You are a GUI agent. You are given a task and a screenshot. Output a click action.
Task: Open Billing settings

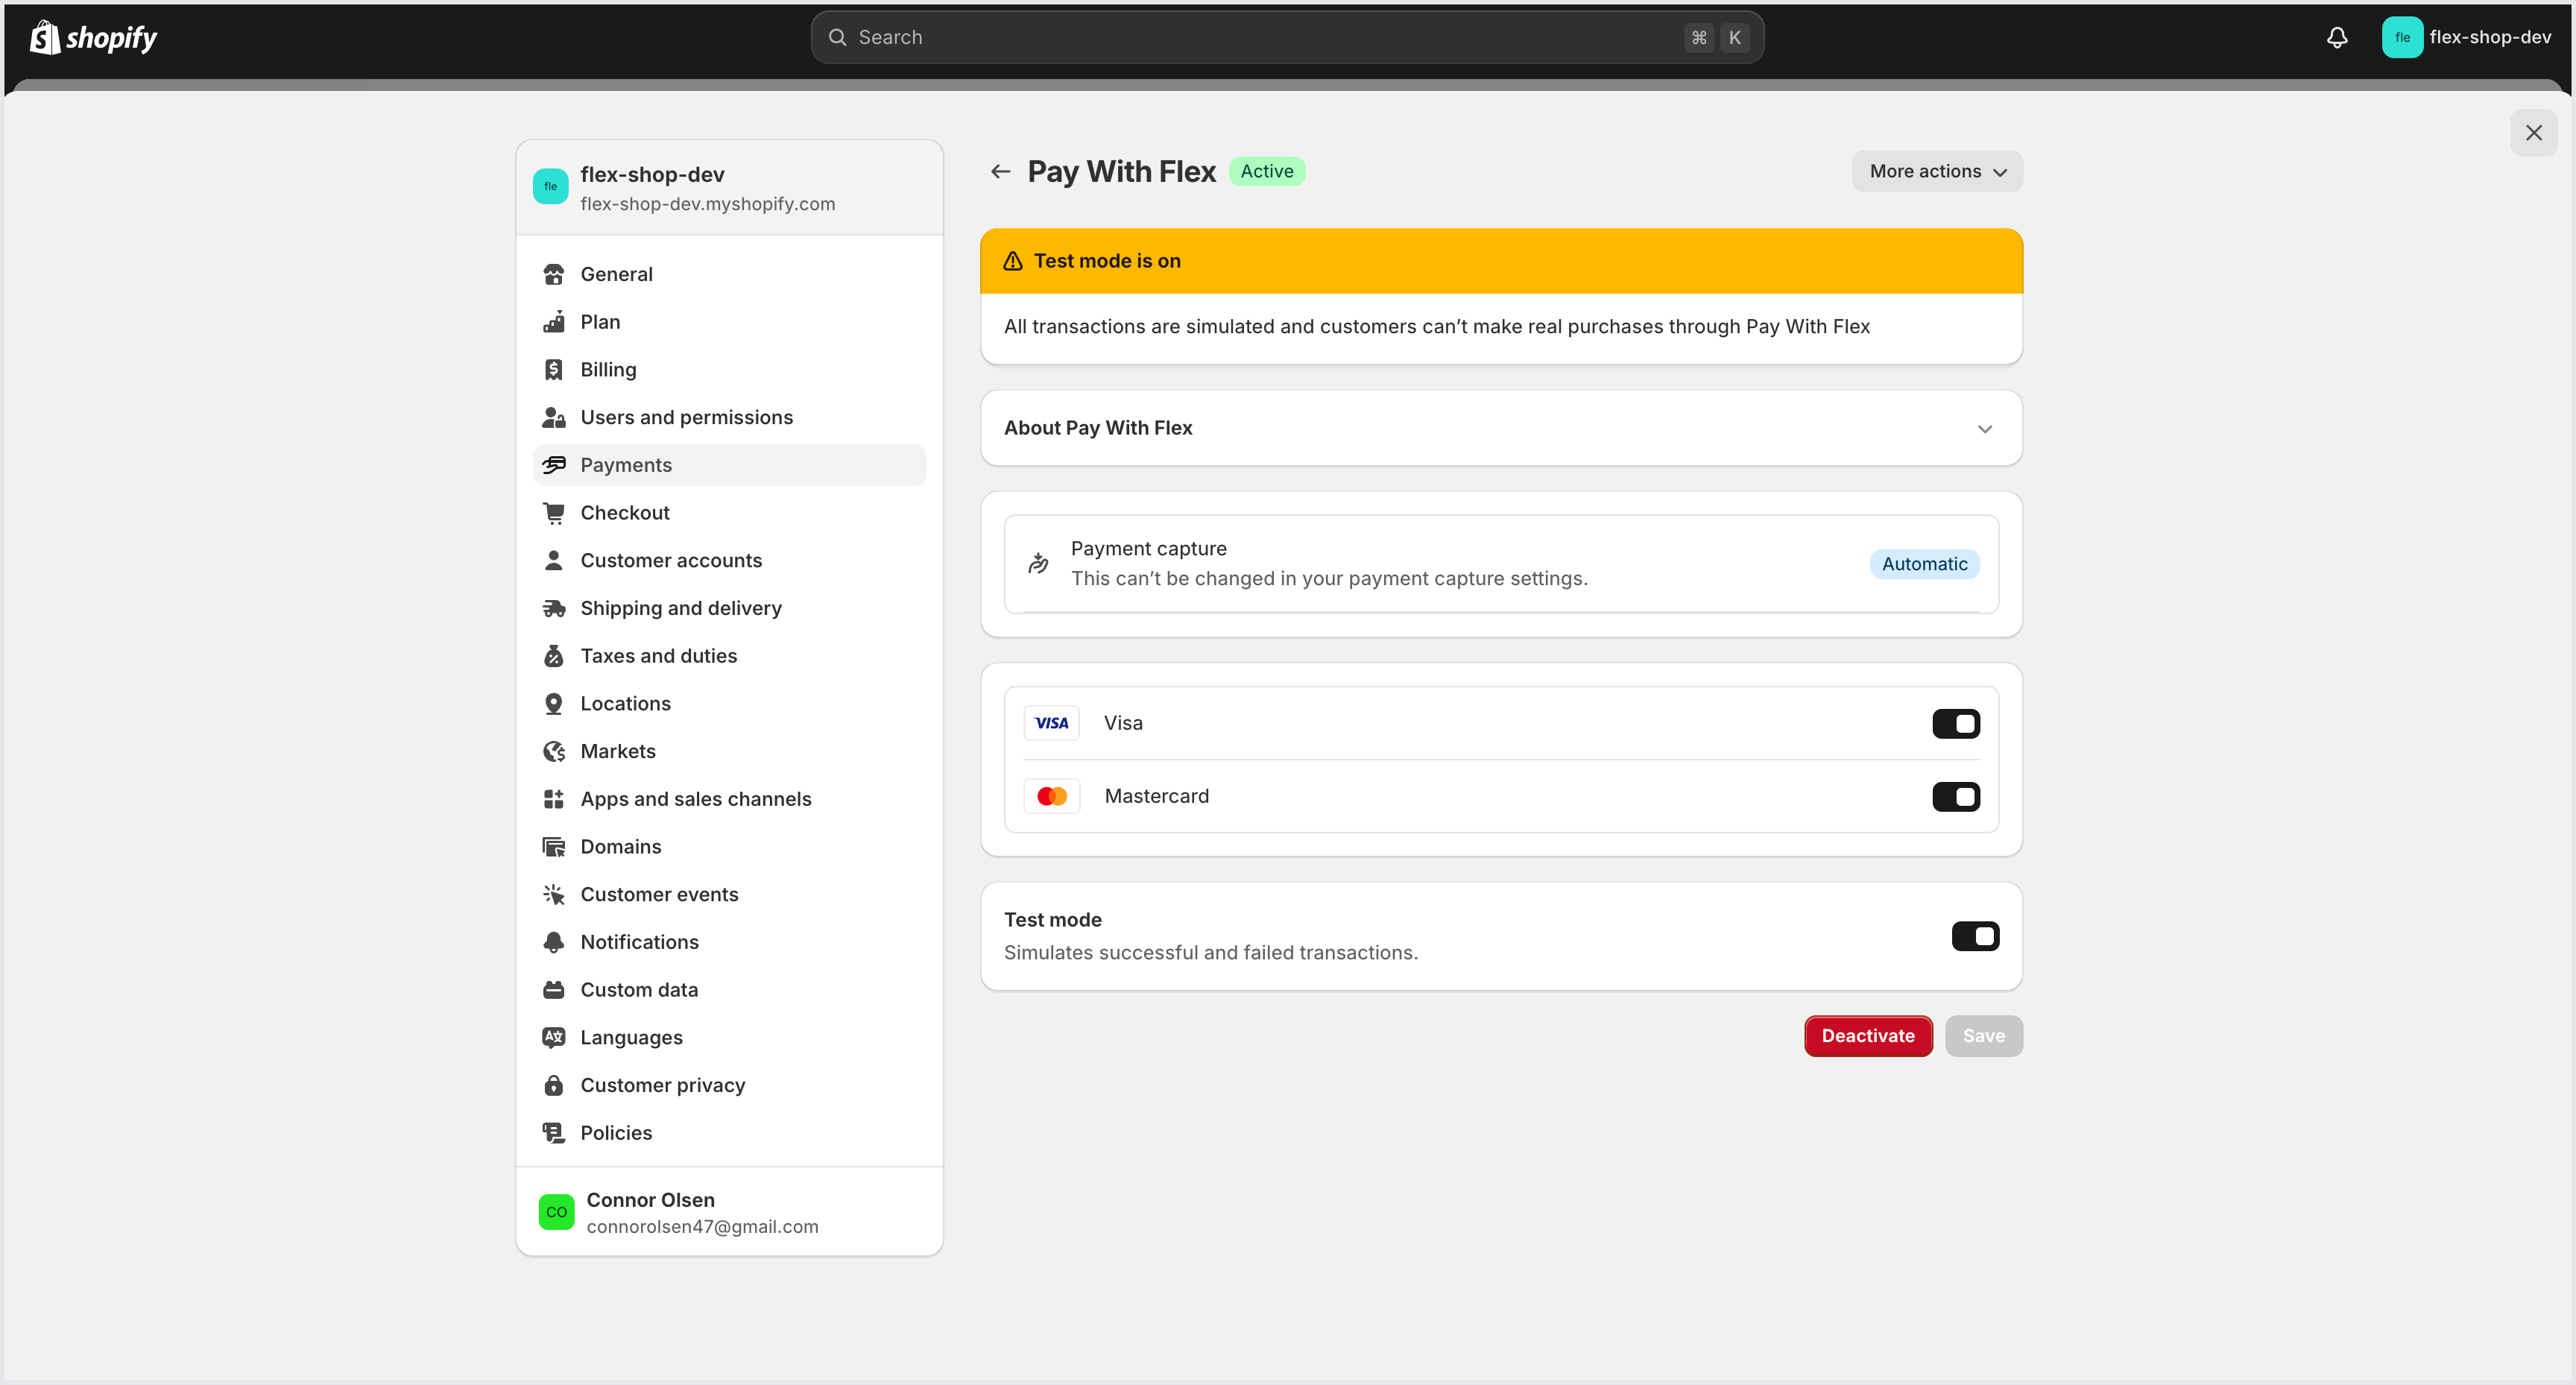pos(730,370)
